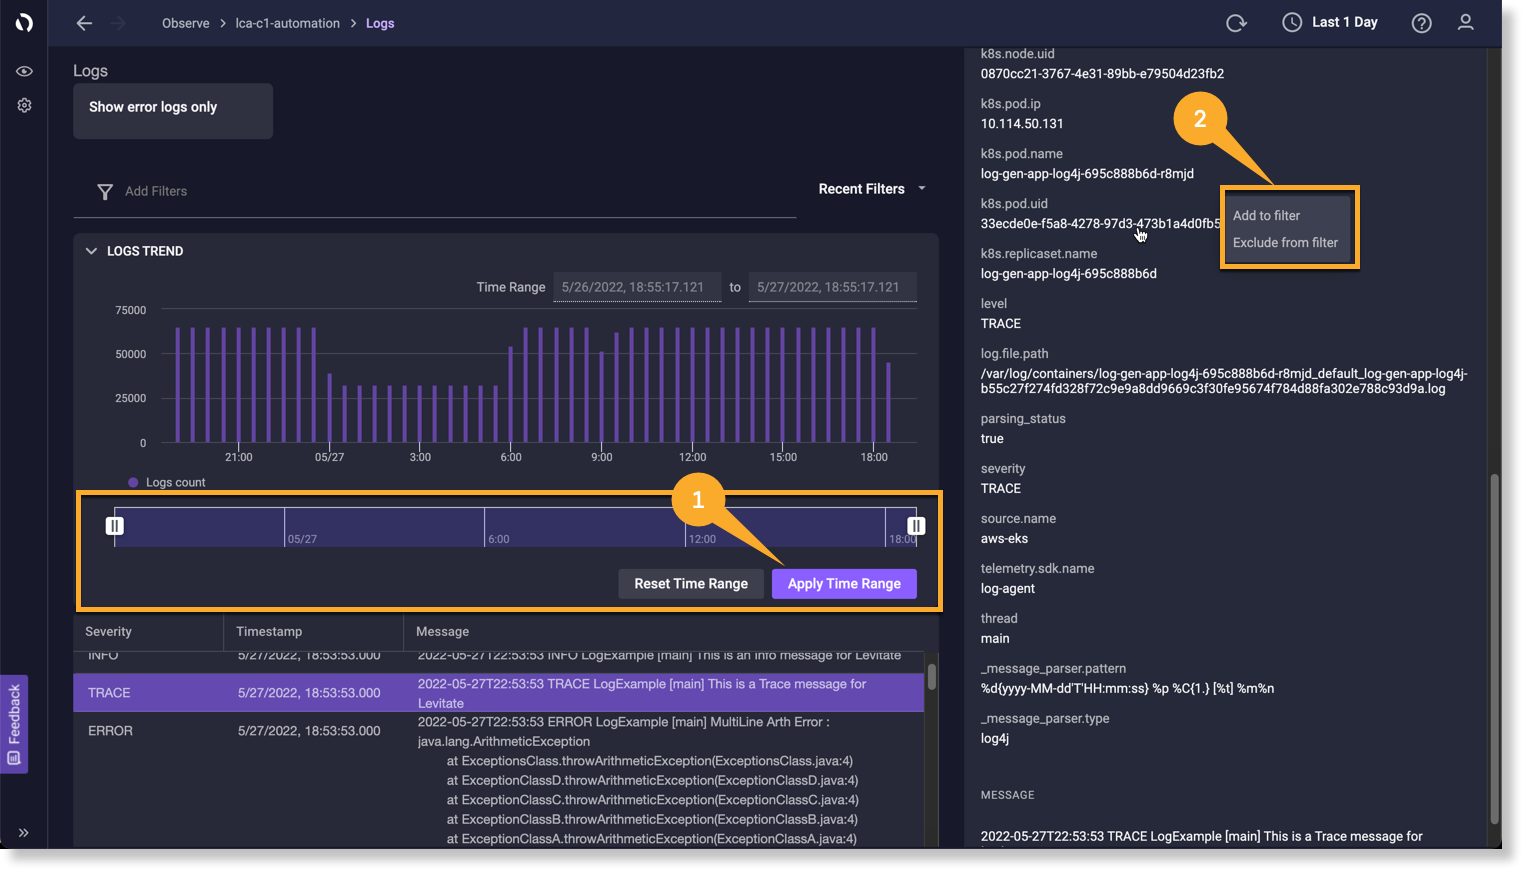This screenshot has height=869, width=1522.
Task: Choose Exclude from filter menu entry
Action: point(1285,243)
